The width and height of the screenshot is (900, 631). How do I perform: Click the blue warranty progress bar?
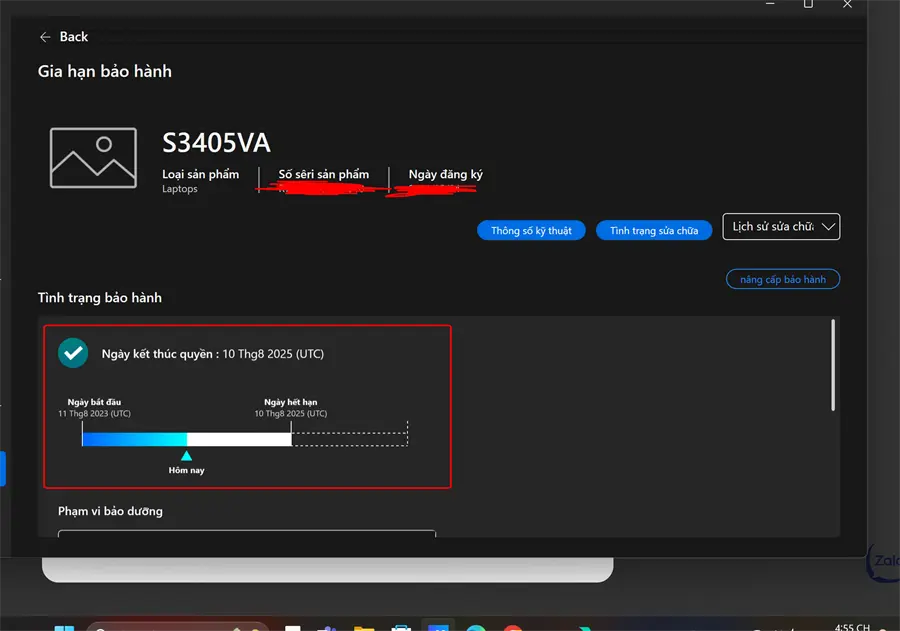(x=134, y=439)
